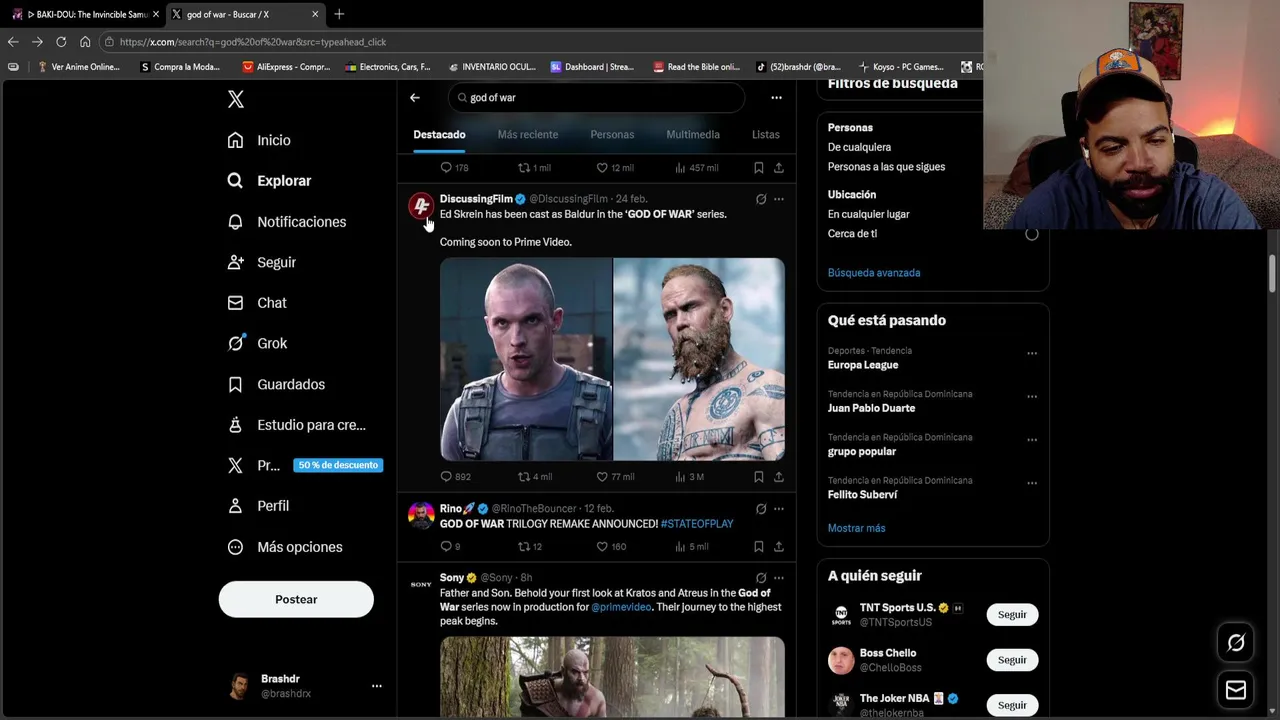The width and height of the screenshot is (1280, 720).
Task: Select the 'Cerca de ti' radio button
Action: point(1031,234)
